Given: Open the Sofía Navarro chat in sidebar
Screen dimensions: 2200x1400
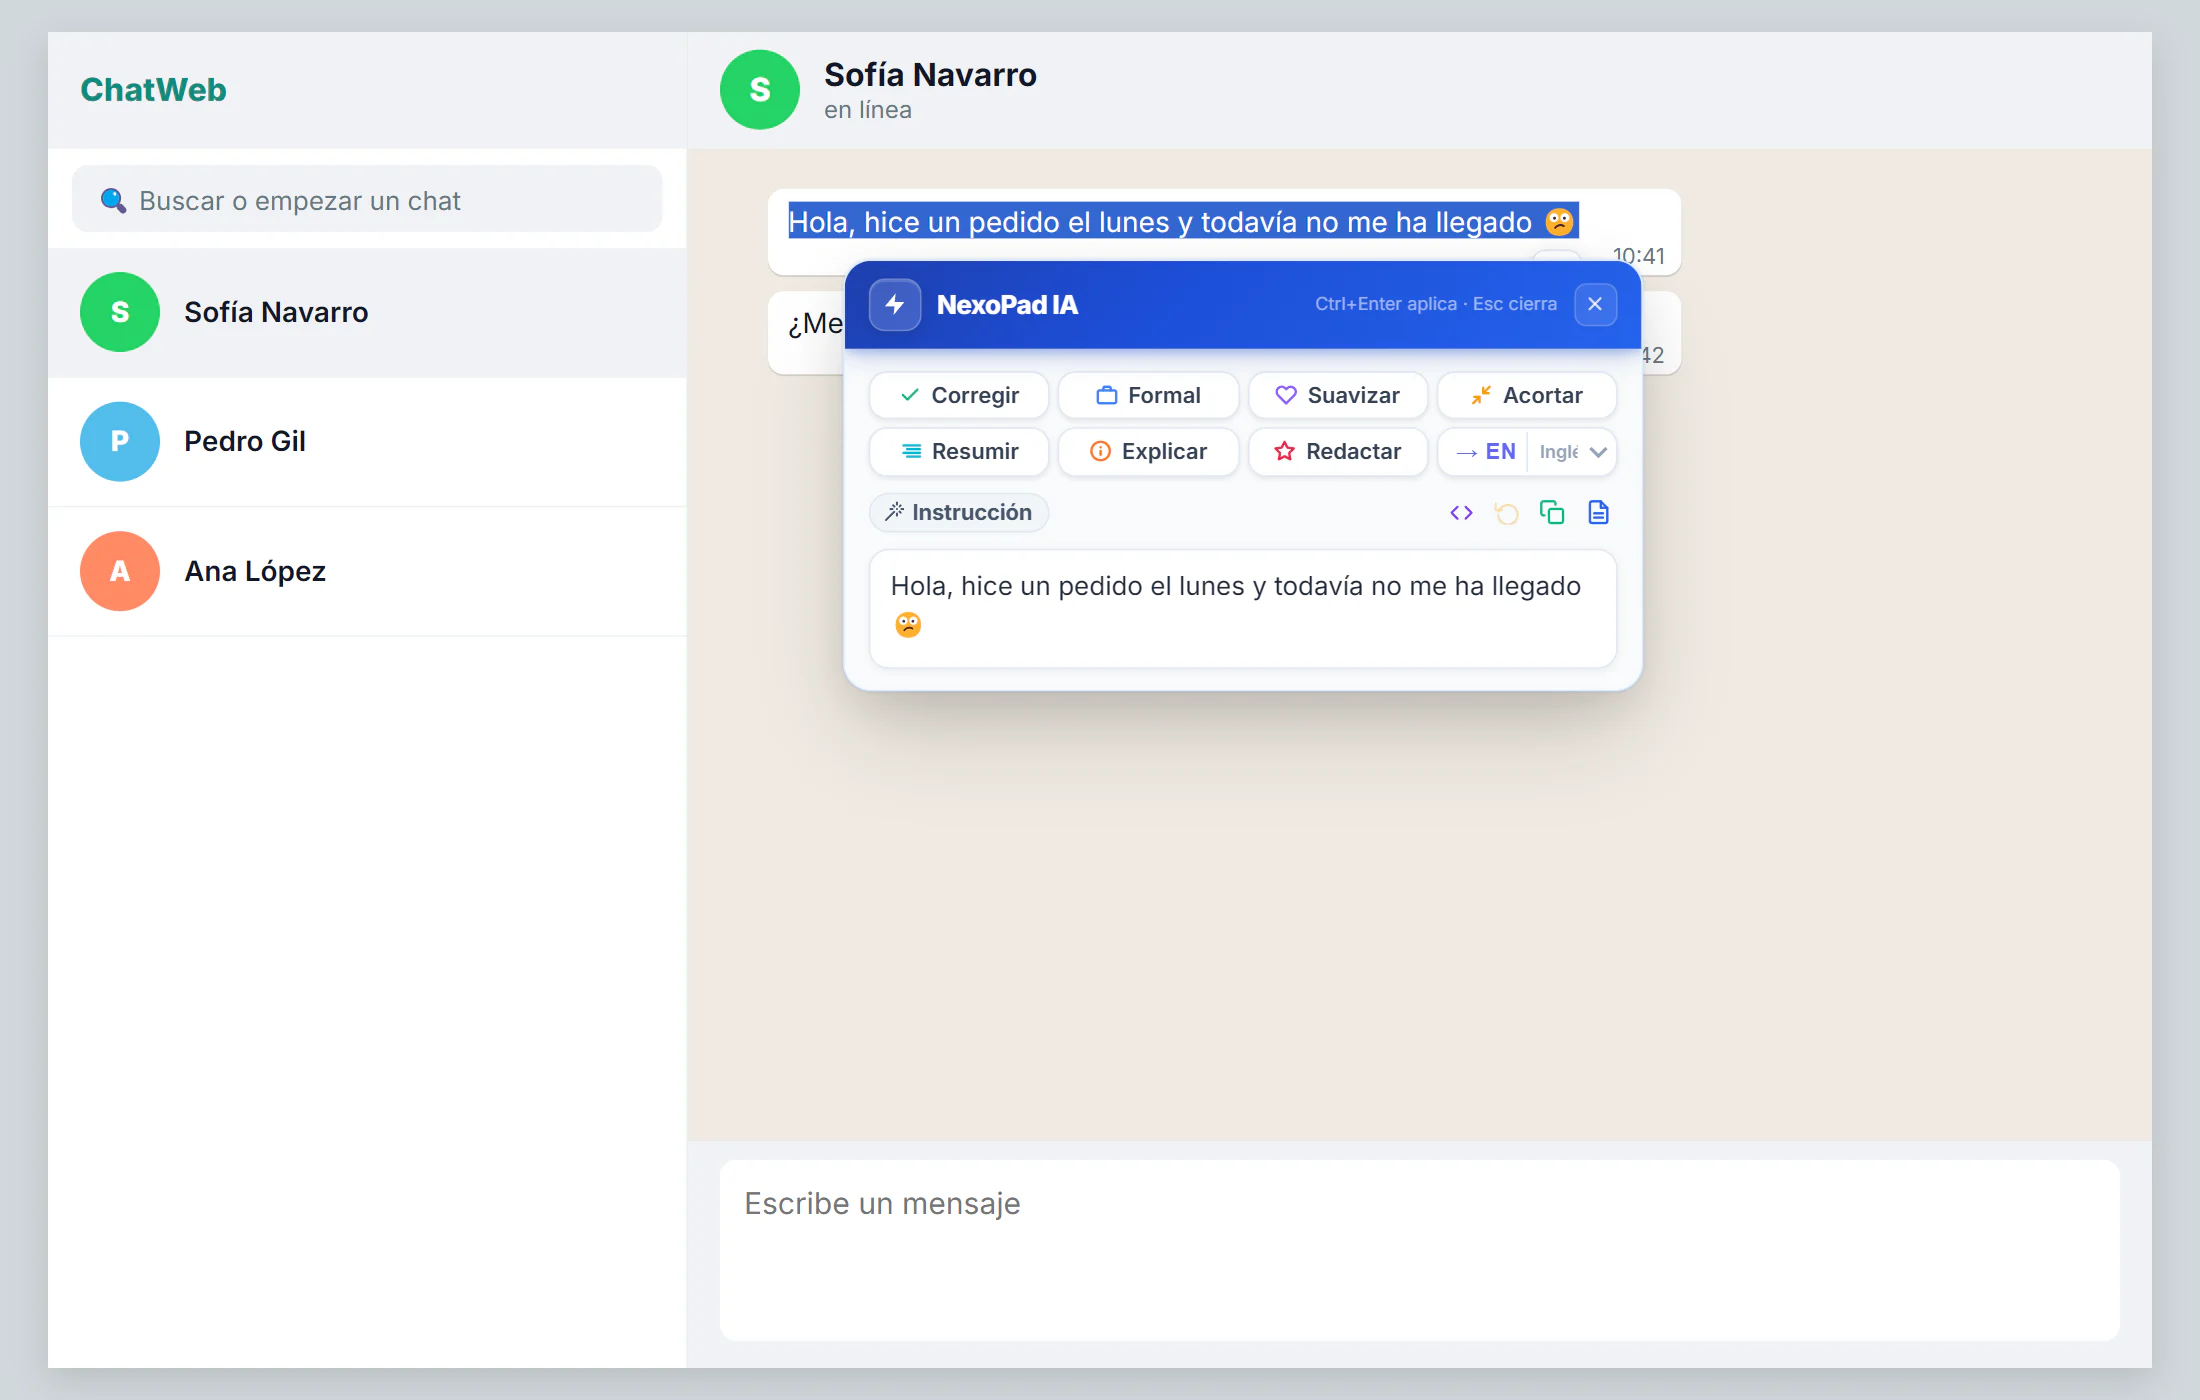Looking at the screenshot, I should [x=367, y=312].
